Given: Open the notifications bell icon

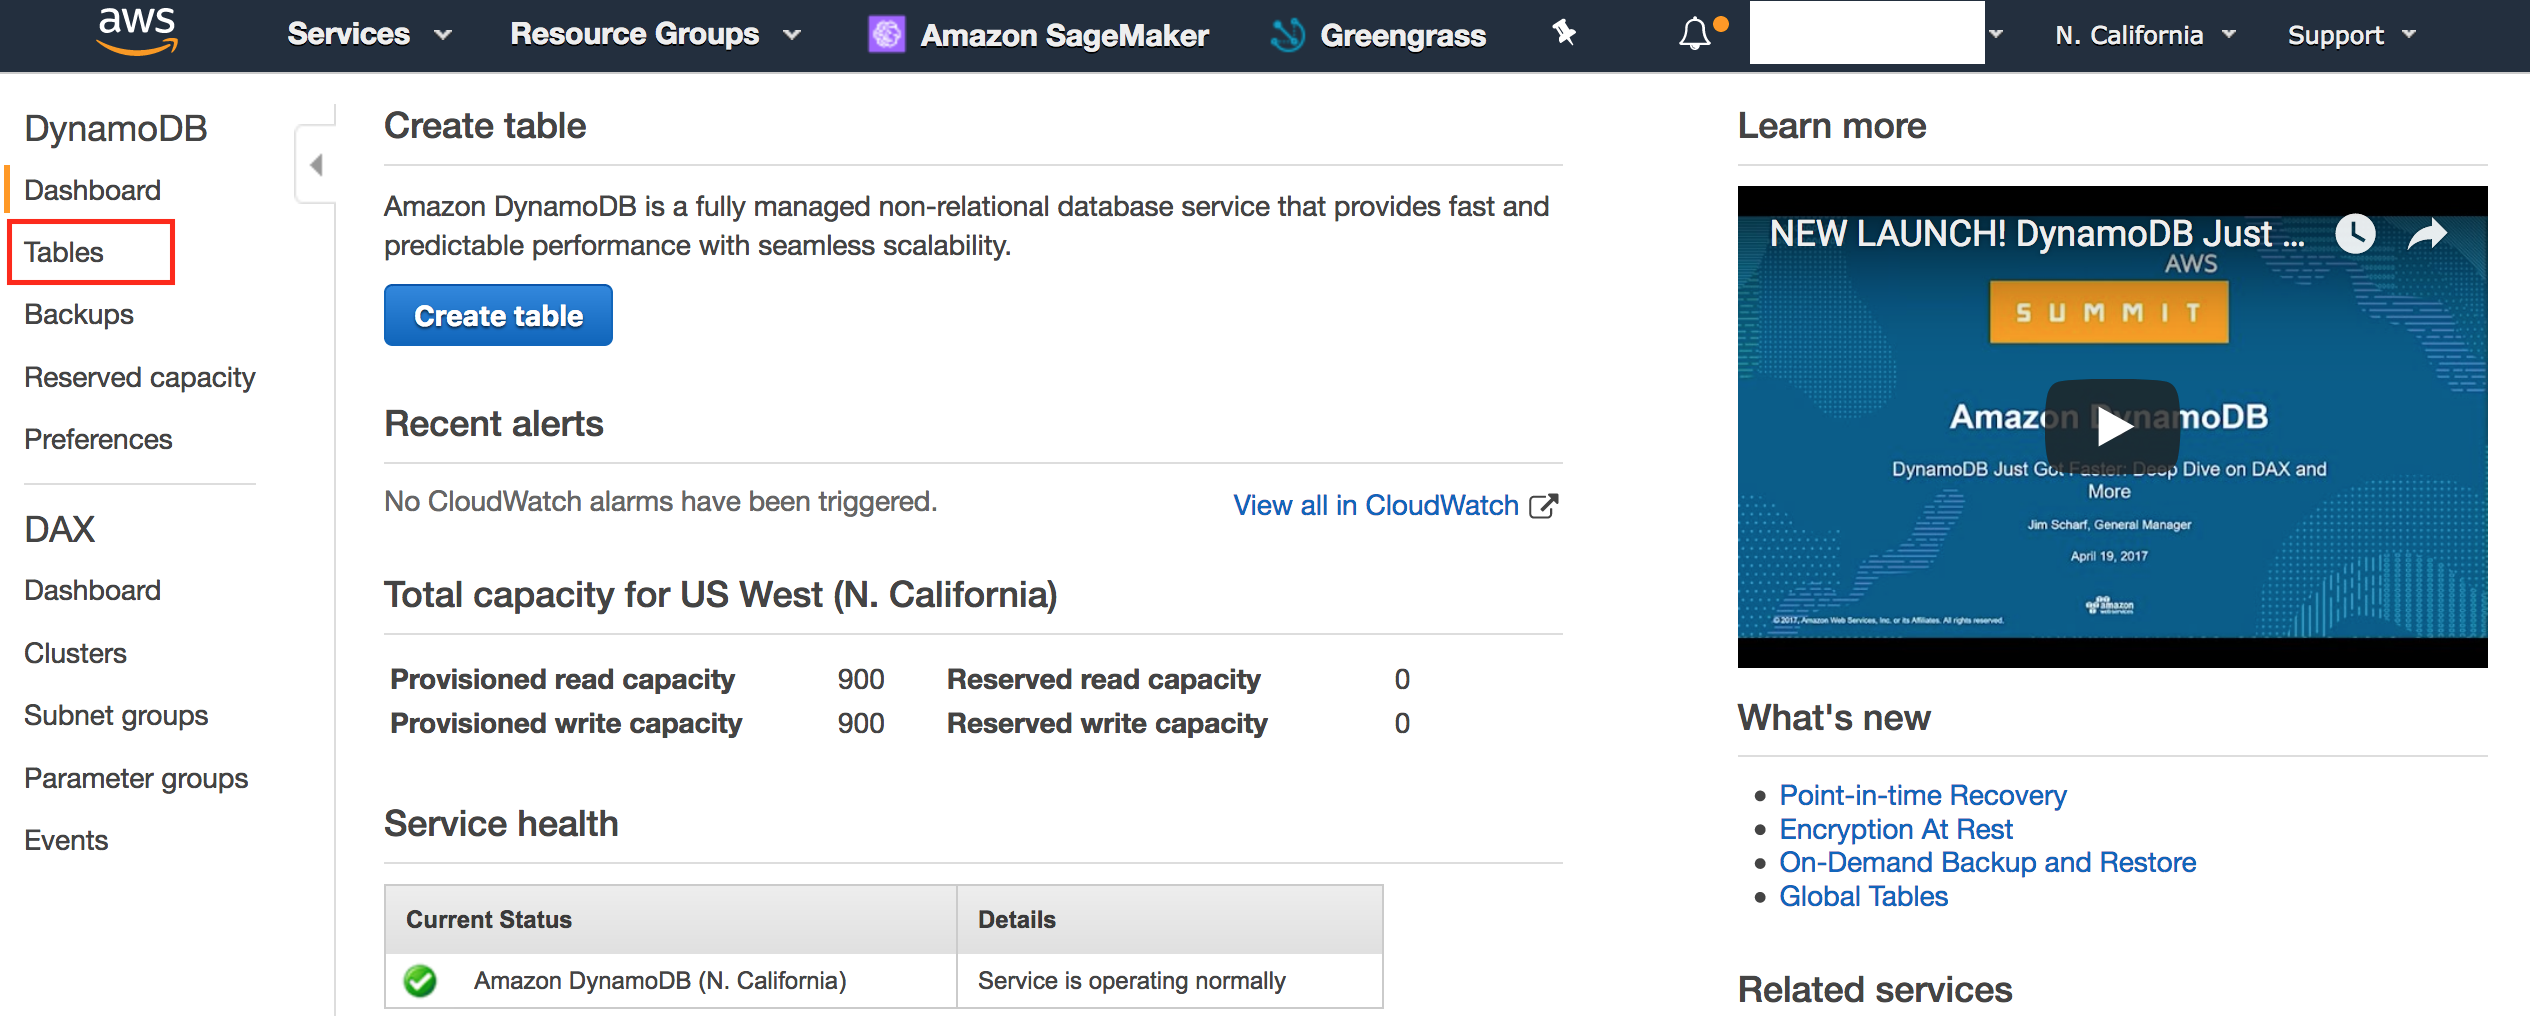Looking at the screenshot, I should click(x=1694, y=35).
